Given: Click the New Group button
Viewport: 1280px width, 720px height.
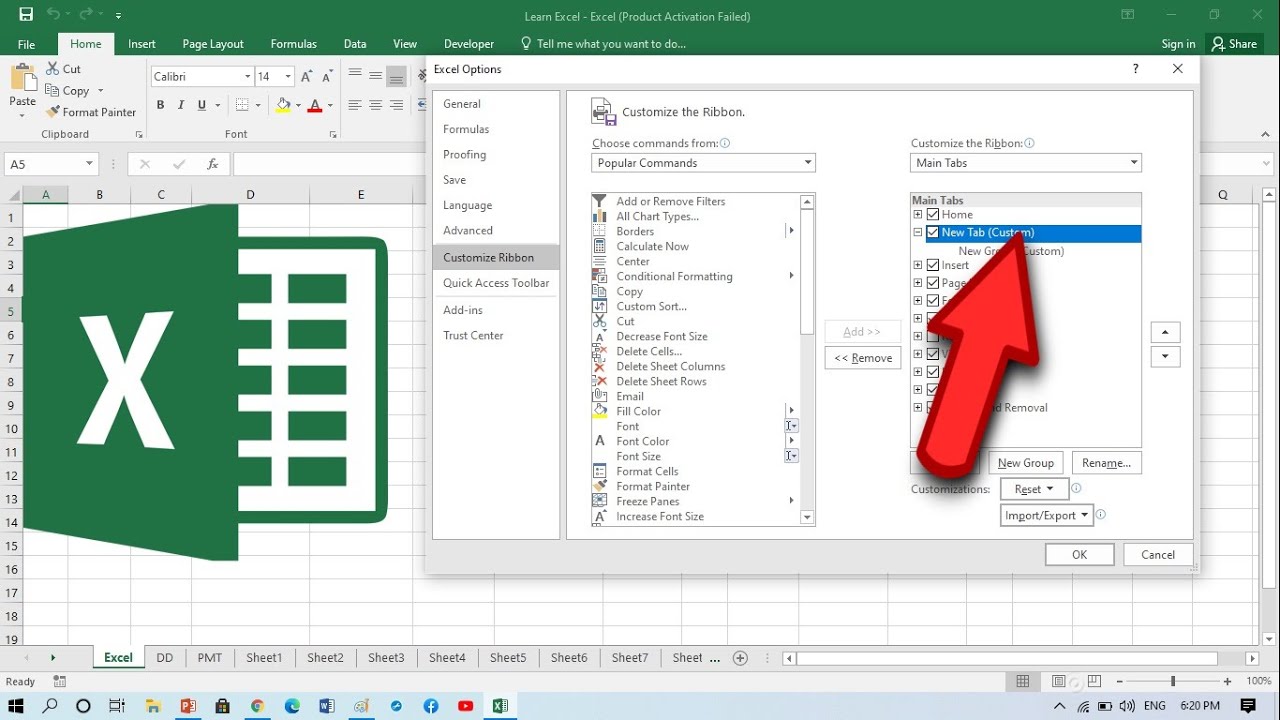Looking at the screenshot, I should point(1025,463).
